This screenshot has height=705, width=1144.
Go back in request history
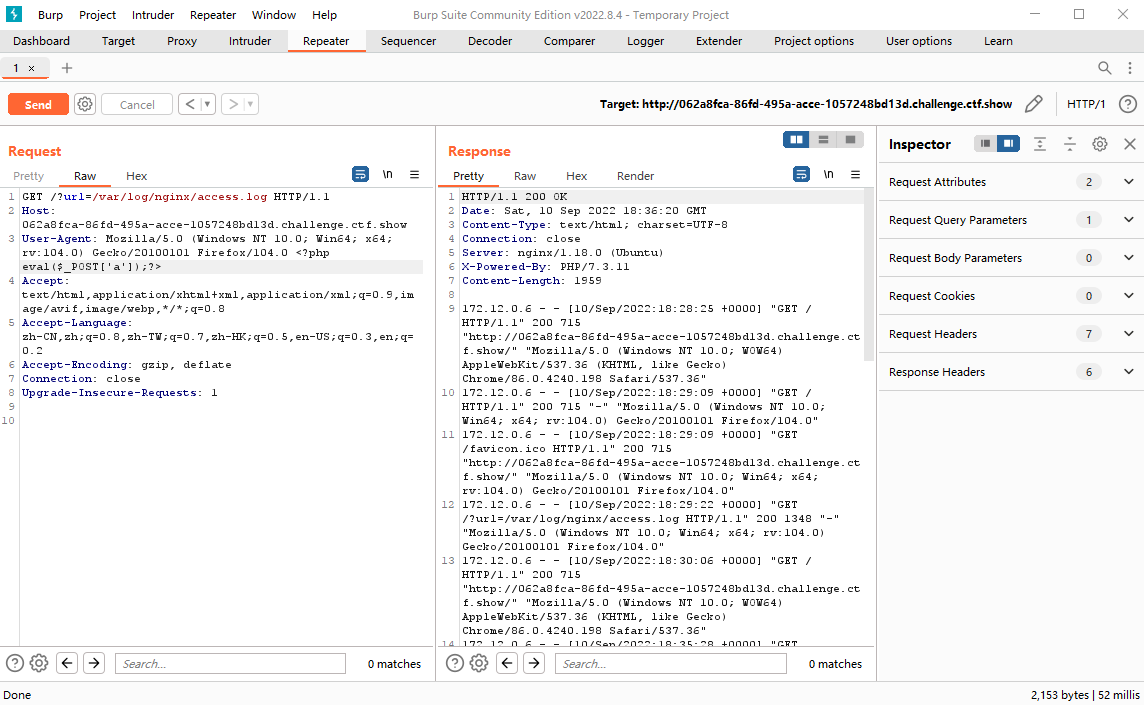coord(190,104)
